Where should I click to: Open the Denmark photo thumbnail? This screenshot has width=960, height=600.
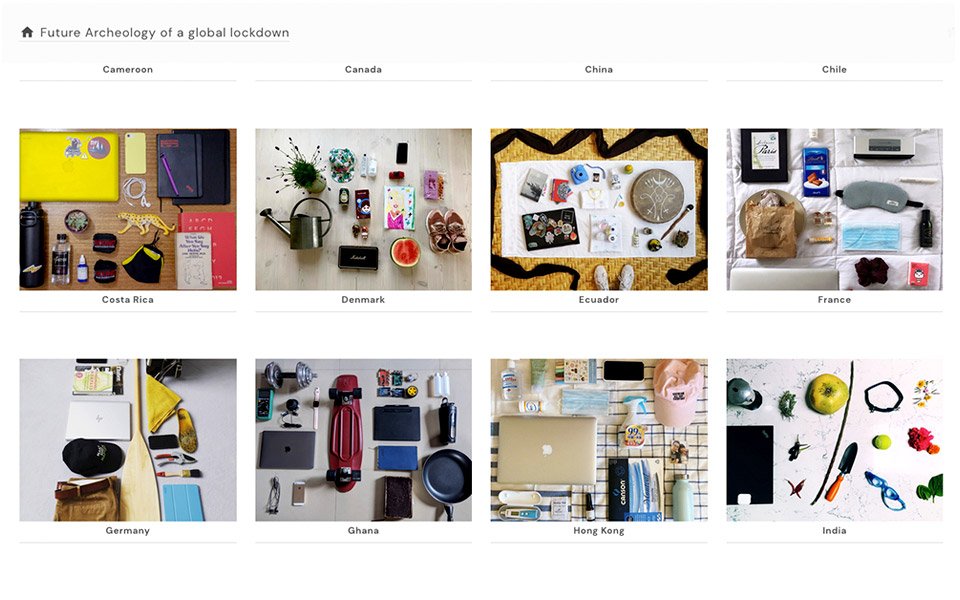(x=364, y=209)
